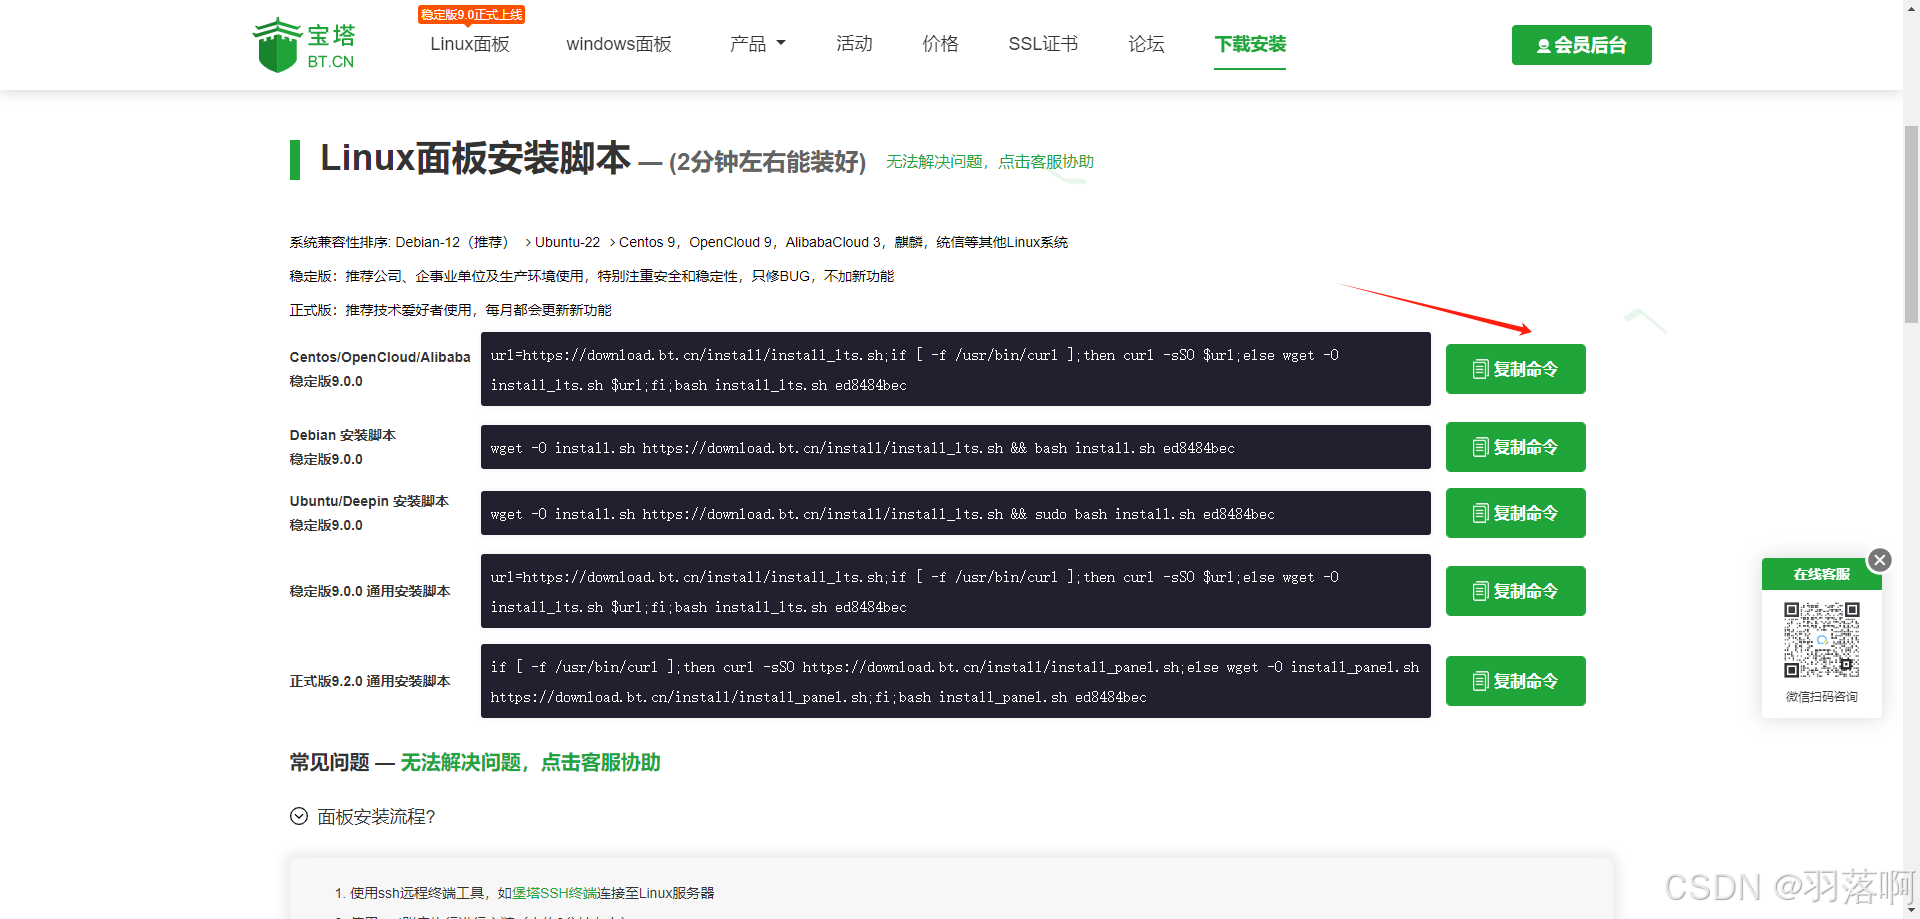Click the Debian wget command code box
This screenshot has width=1920, height=919.
tap(955, 447)
